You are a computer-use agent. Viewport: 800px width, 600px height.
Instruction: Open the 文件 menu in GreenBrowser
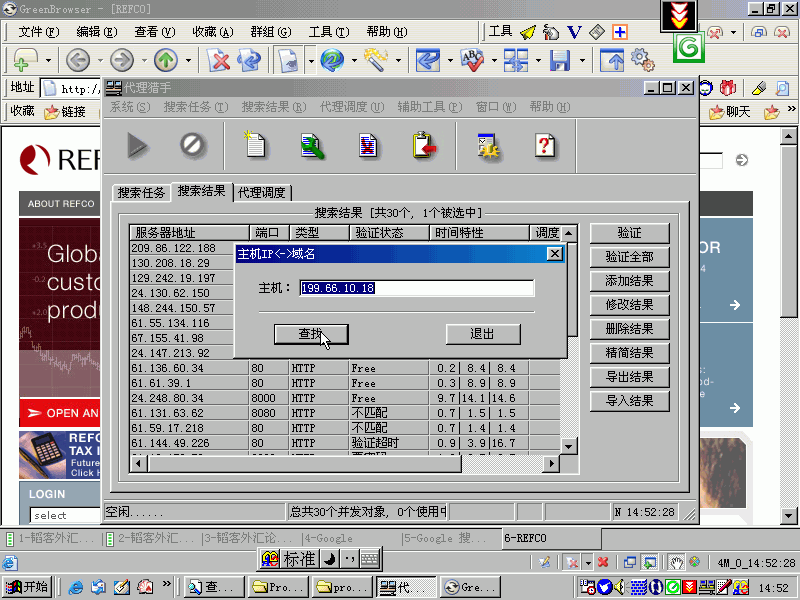click(37, 32)
